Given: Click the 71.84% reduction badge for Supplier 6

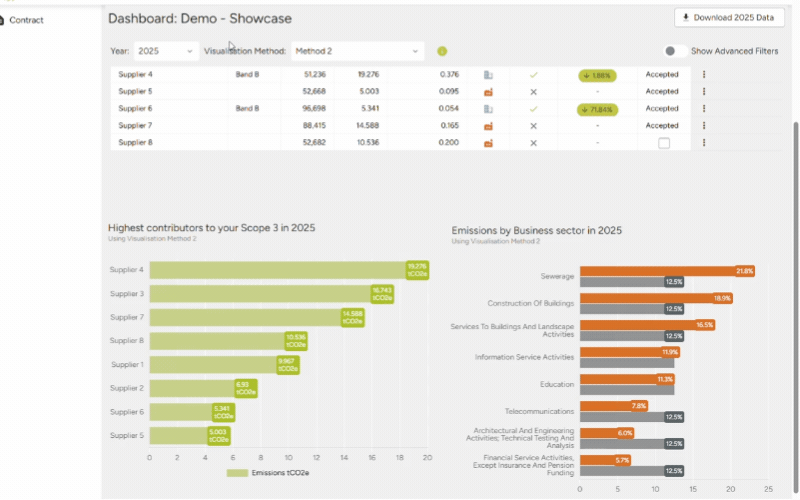Looking at the screenshot, I should click(x=597, y=110).
